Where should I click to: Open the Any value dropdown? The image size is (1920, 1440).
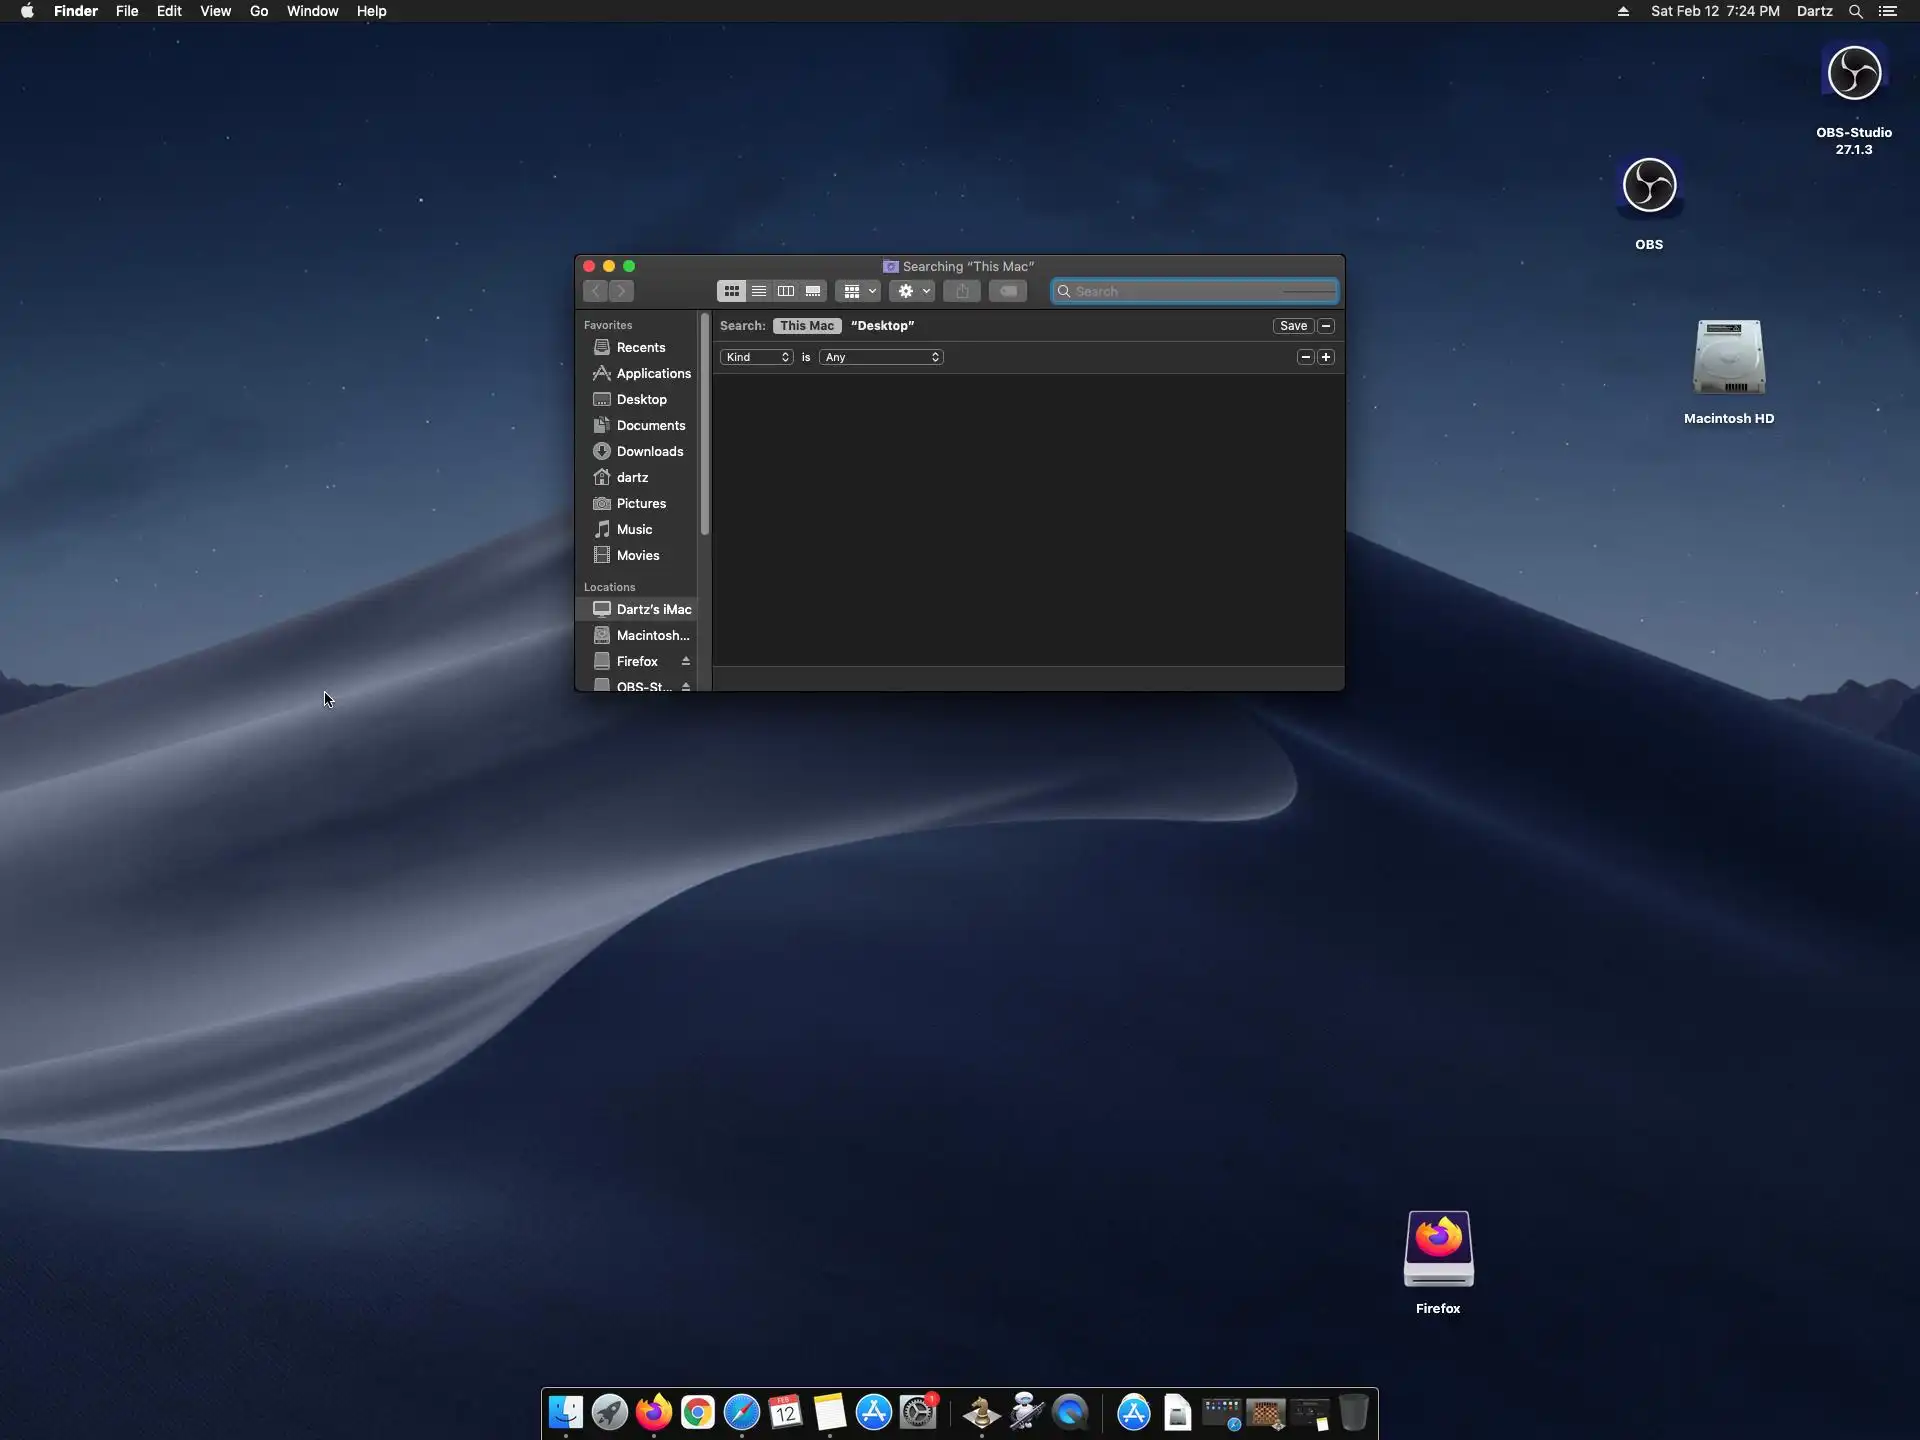click(881, 357)
